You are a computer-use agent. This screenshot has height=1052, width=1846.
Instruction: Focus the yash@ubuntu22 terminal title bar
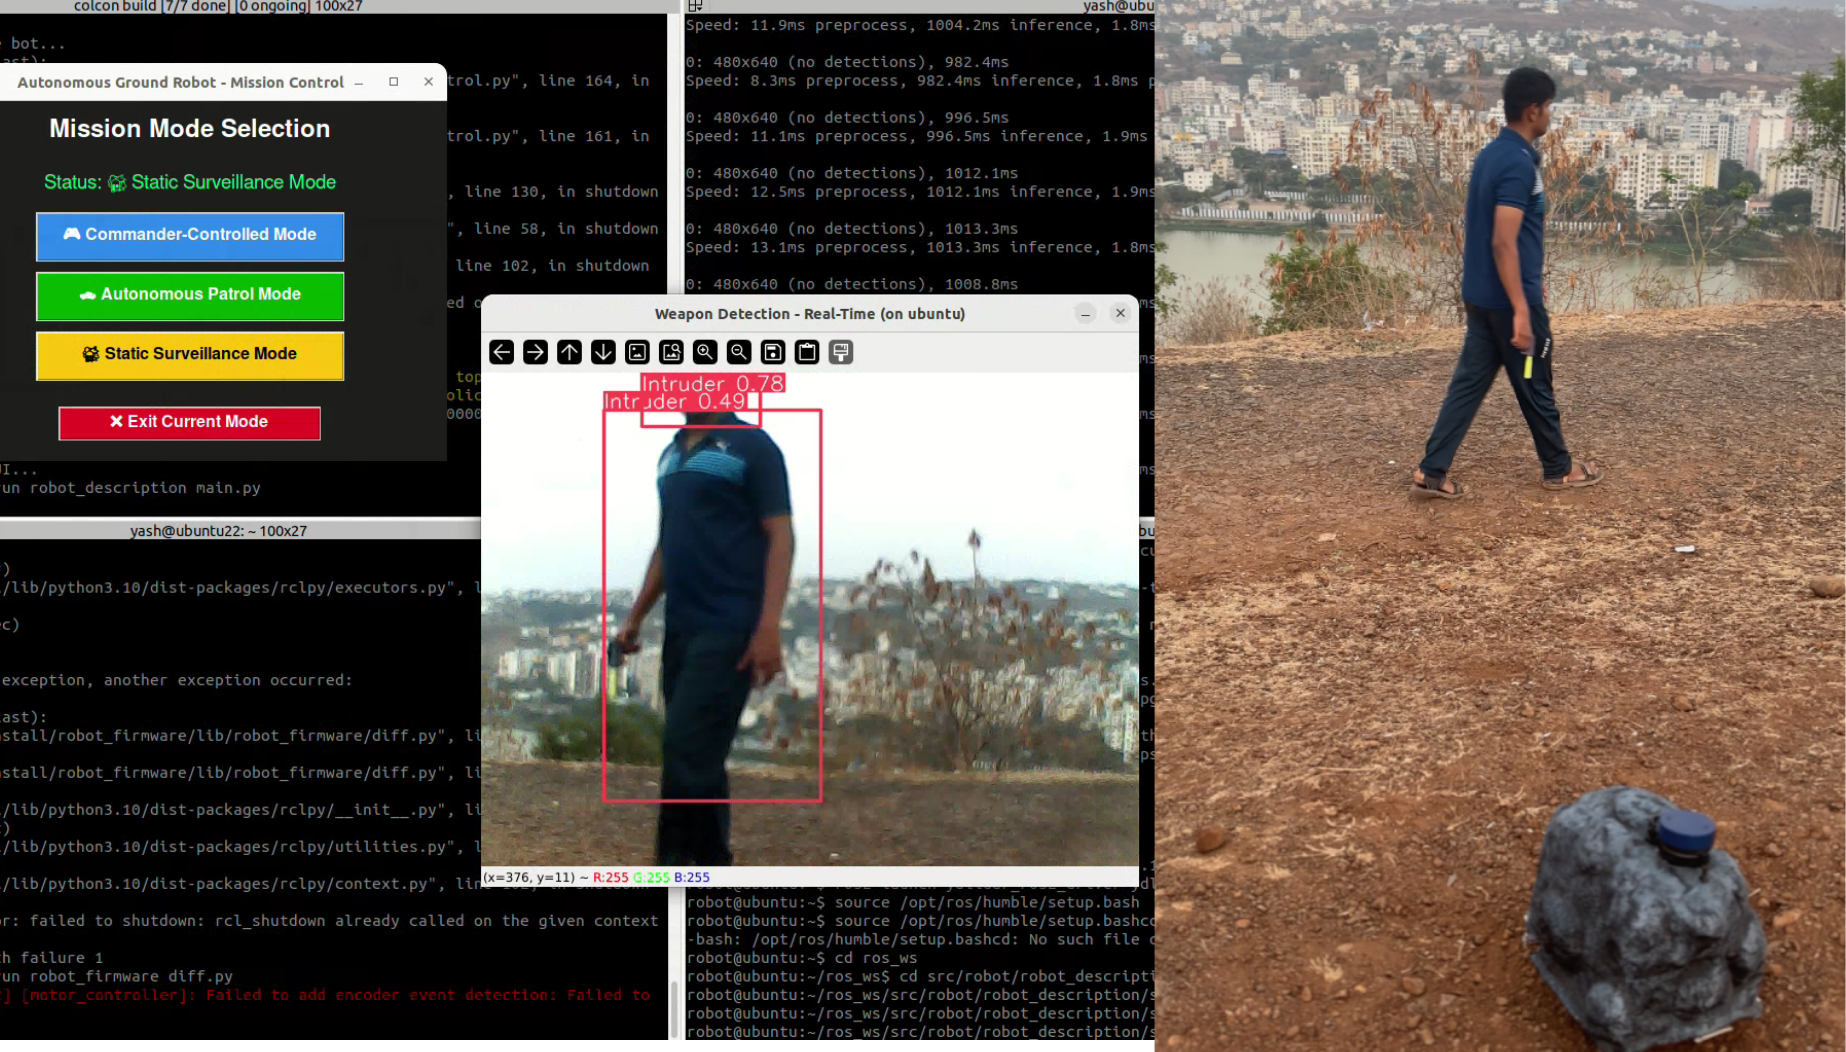(x=219, y=530)
